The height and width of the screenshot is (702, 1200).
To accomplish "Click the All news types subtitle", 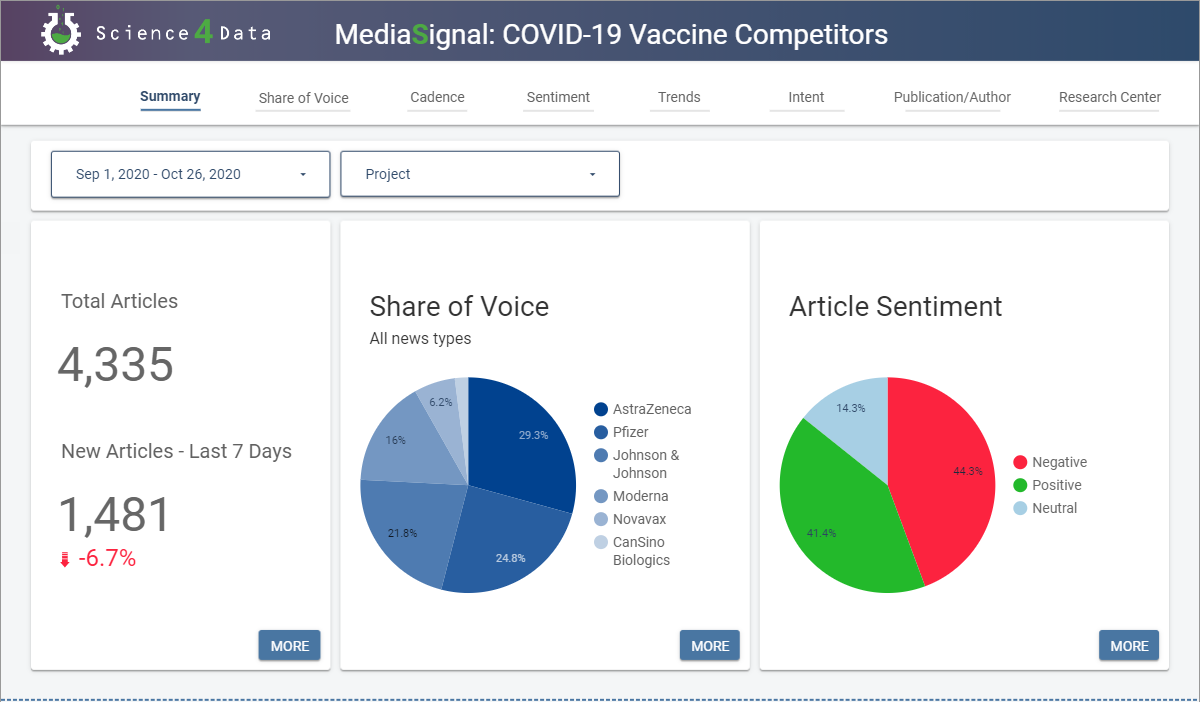I will point(420,339).
